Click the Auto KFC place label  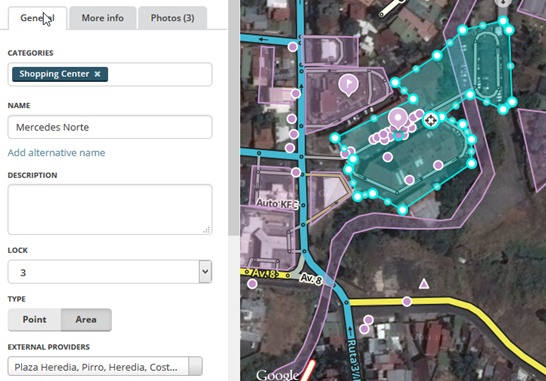(x=277, y=204)
